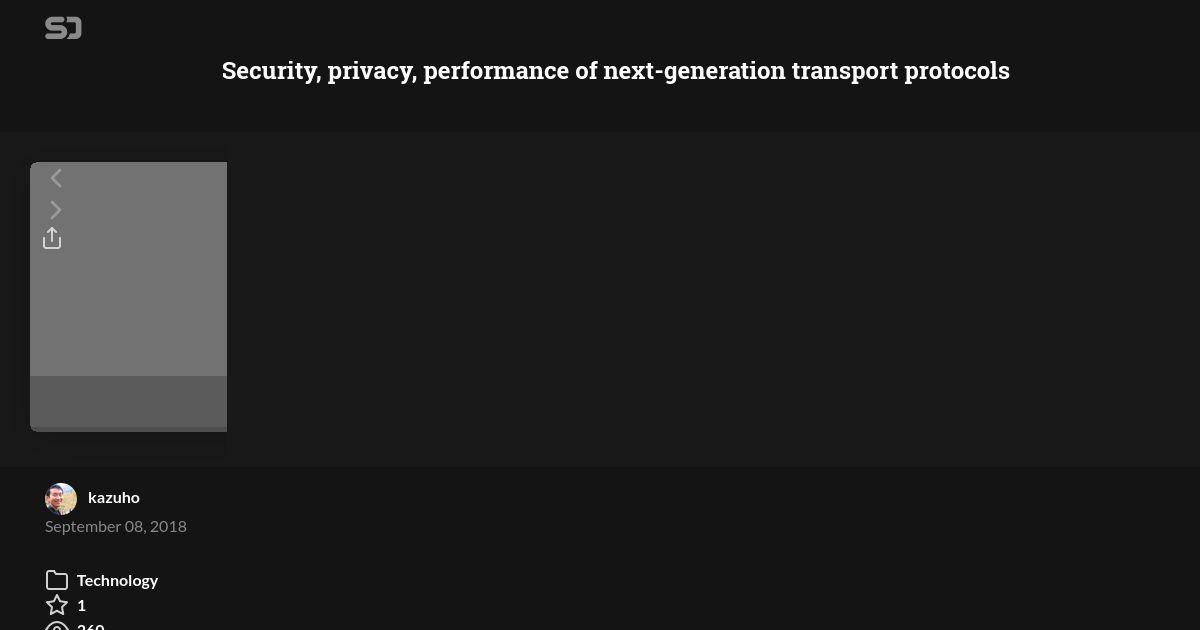Click the empty area right of slide viewer

[713, 298]
